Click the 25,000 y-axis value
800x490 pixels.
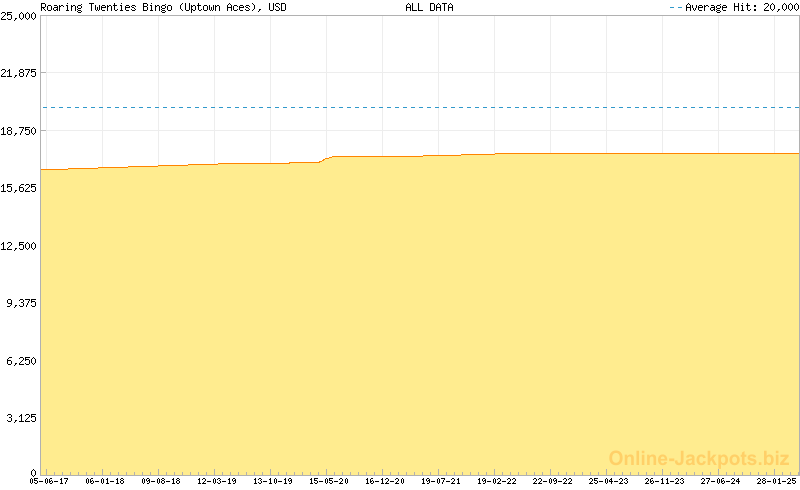19,16
